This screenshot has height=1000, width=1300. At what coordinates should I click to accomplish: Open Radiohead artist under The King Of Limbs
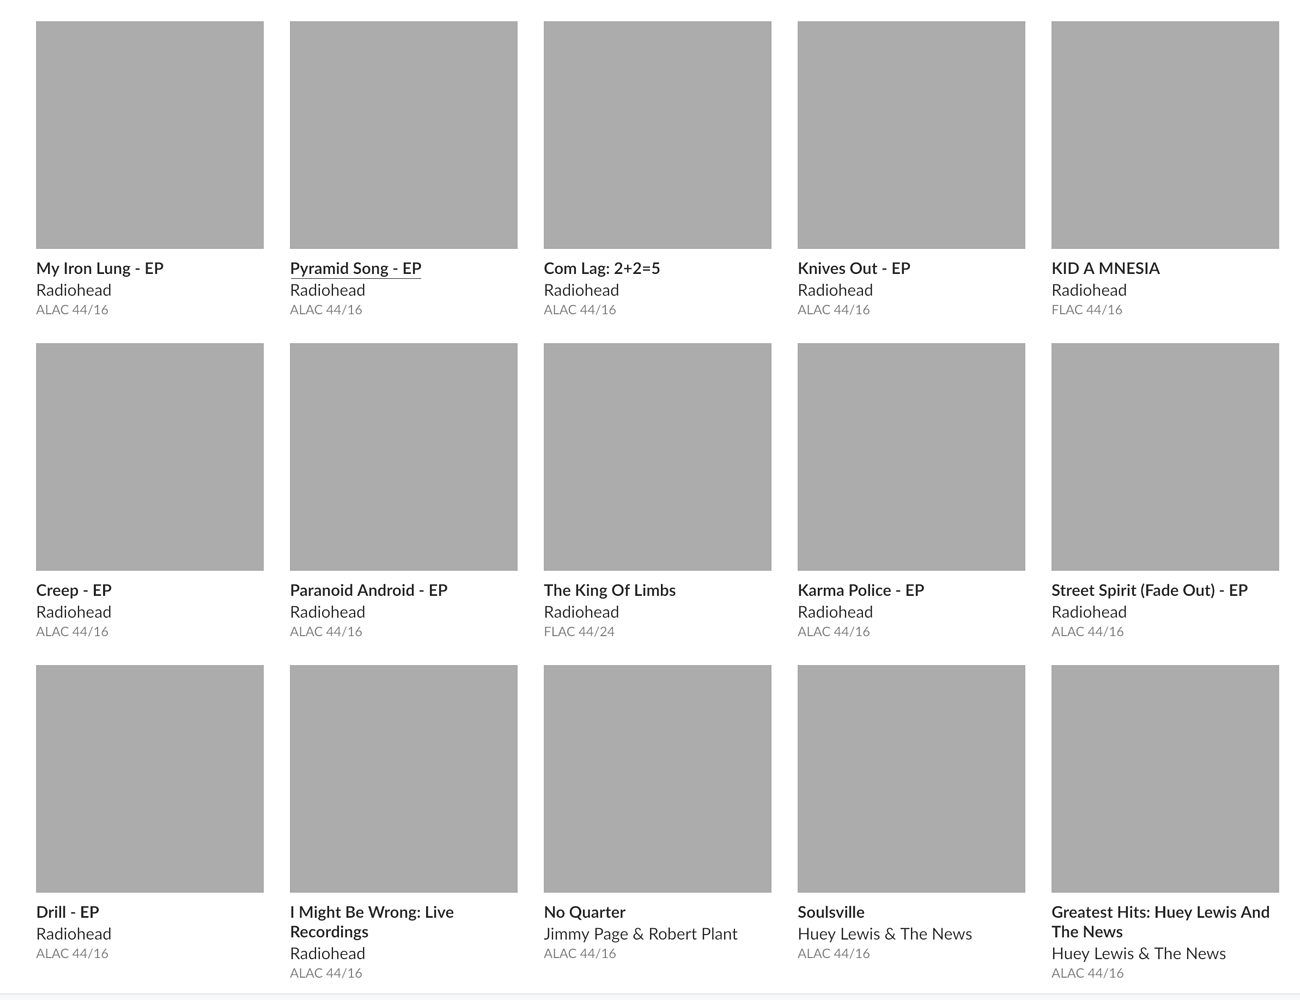(x=582, y=612)
